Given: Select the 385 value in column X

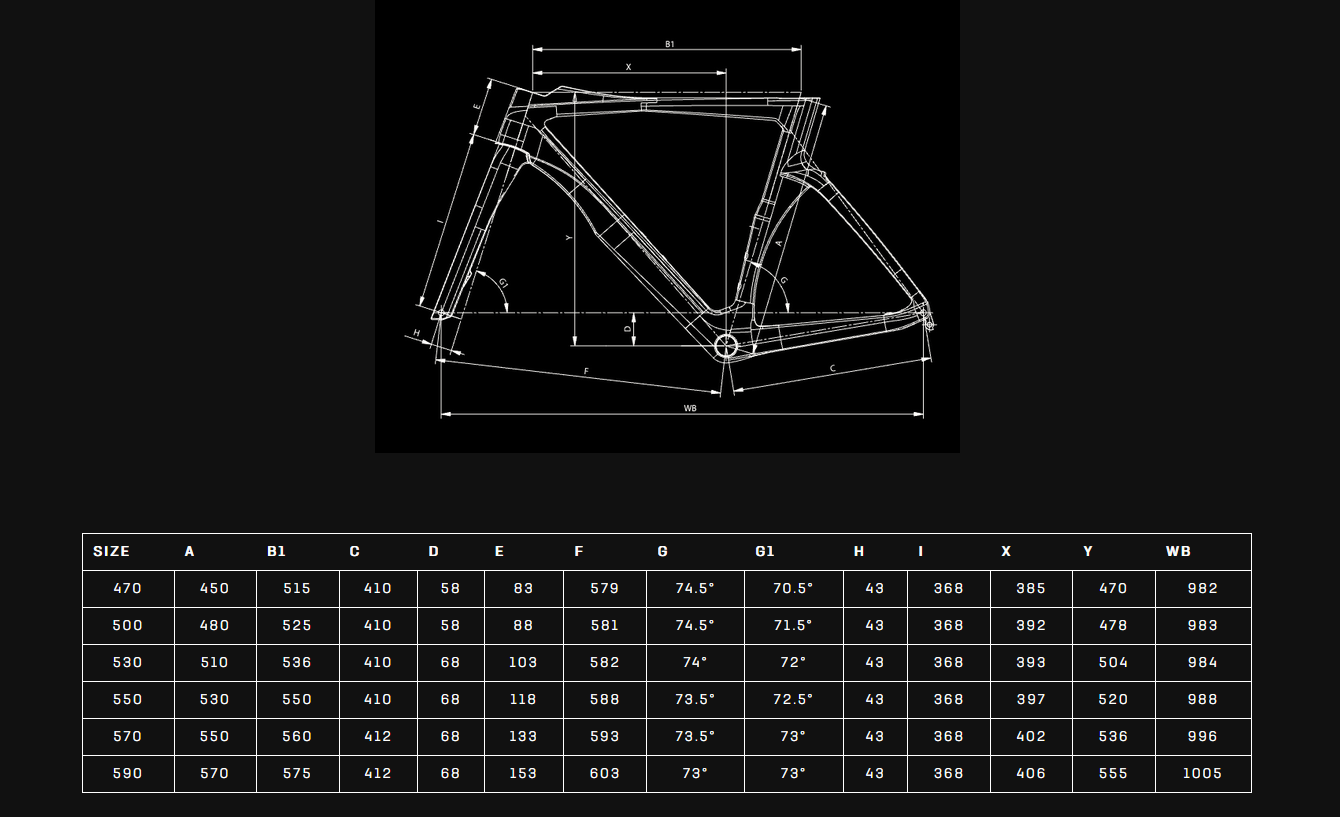Looking at the screenshot, I should point(1031,588).
